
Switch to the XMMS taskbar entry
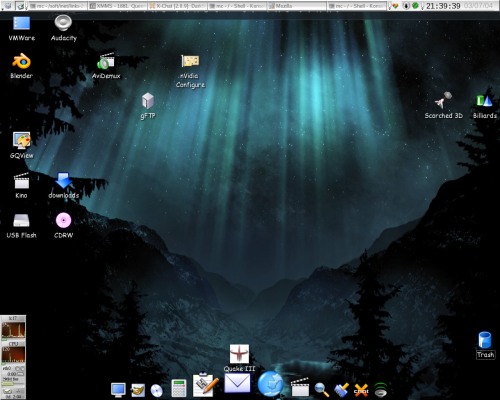[117, 6]
